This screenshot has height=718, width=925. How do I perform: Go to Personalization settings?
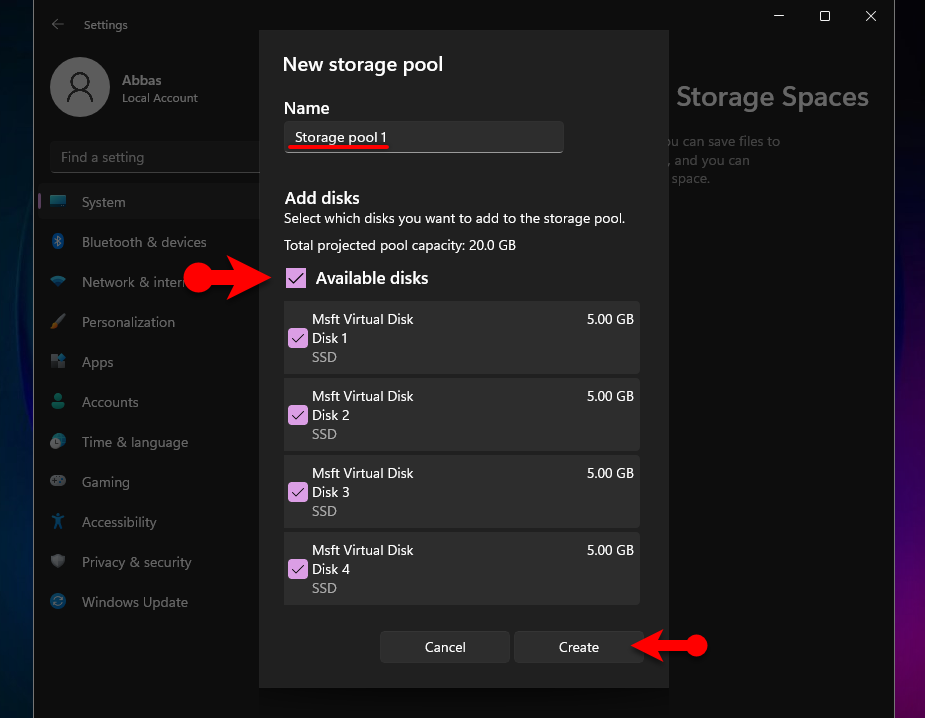point(149,322)
